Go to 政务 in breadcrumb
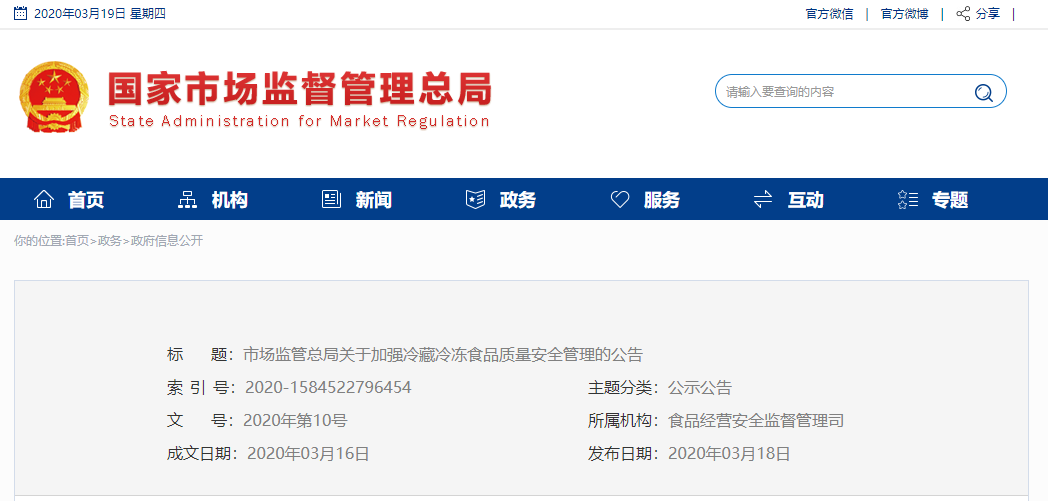 pos(110,241)
